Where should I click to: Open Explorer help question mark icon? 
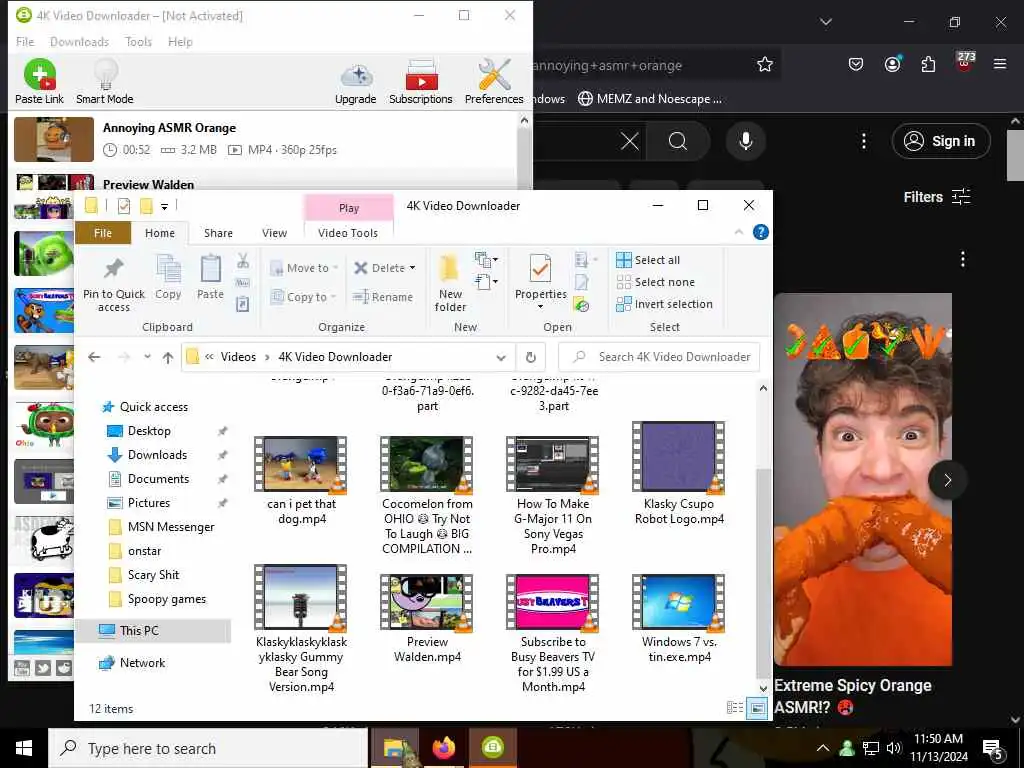click(761, 232)
